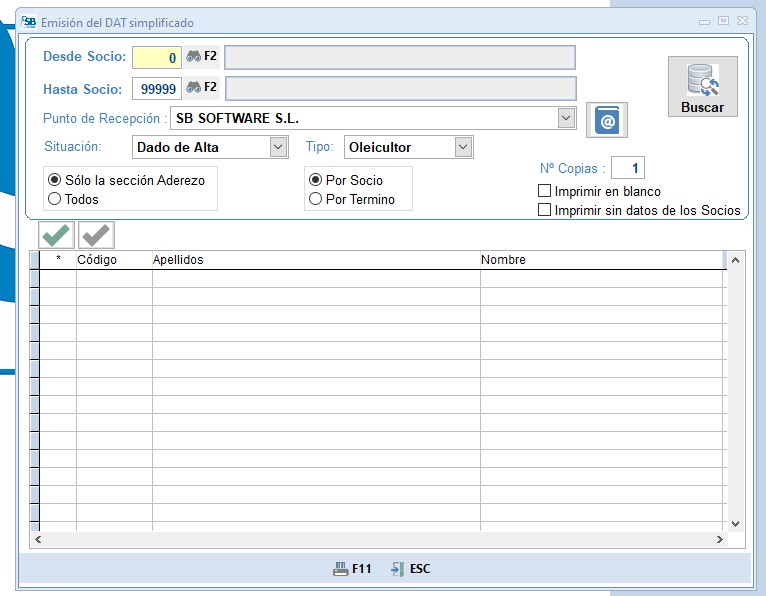The height and width of the screenshot is (596, 766).
Task: Click binoculars lookup next to Hasta Socio
Action: pos(194,88)
